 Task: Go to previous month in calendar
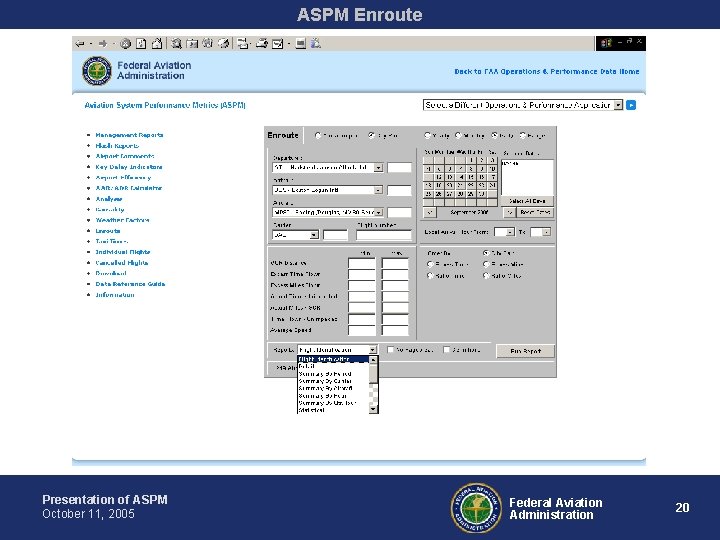(429, 212)
